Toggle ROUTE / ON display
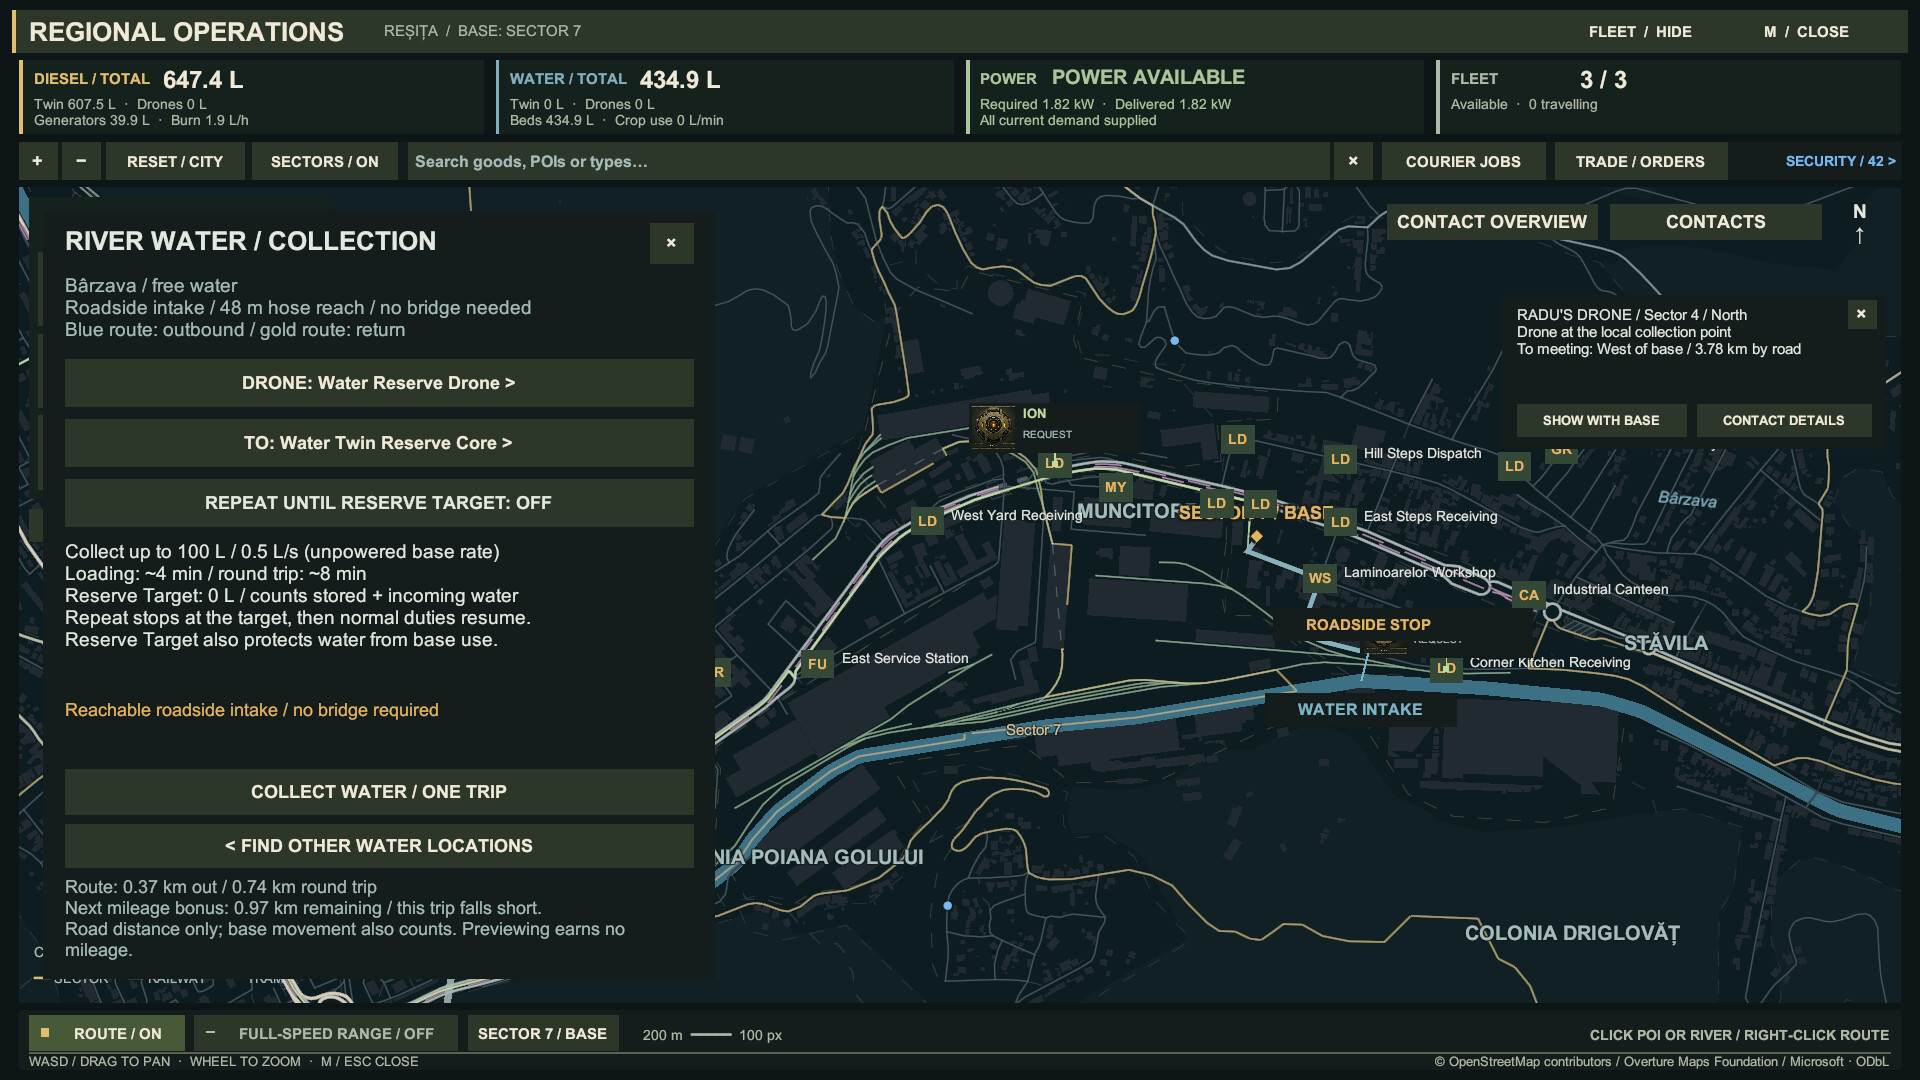This screenshot has width=1920, height=1080. tap(107, 1034)
